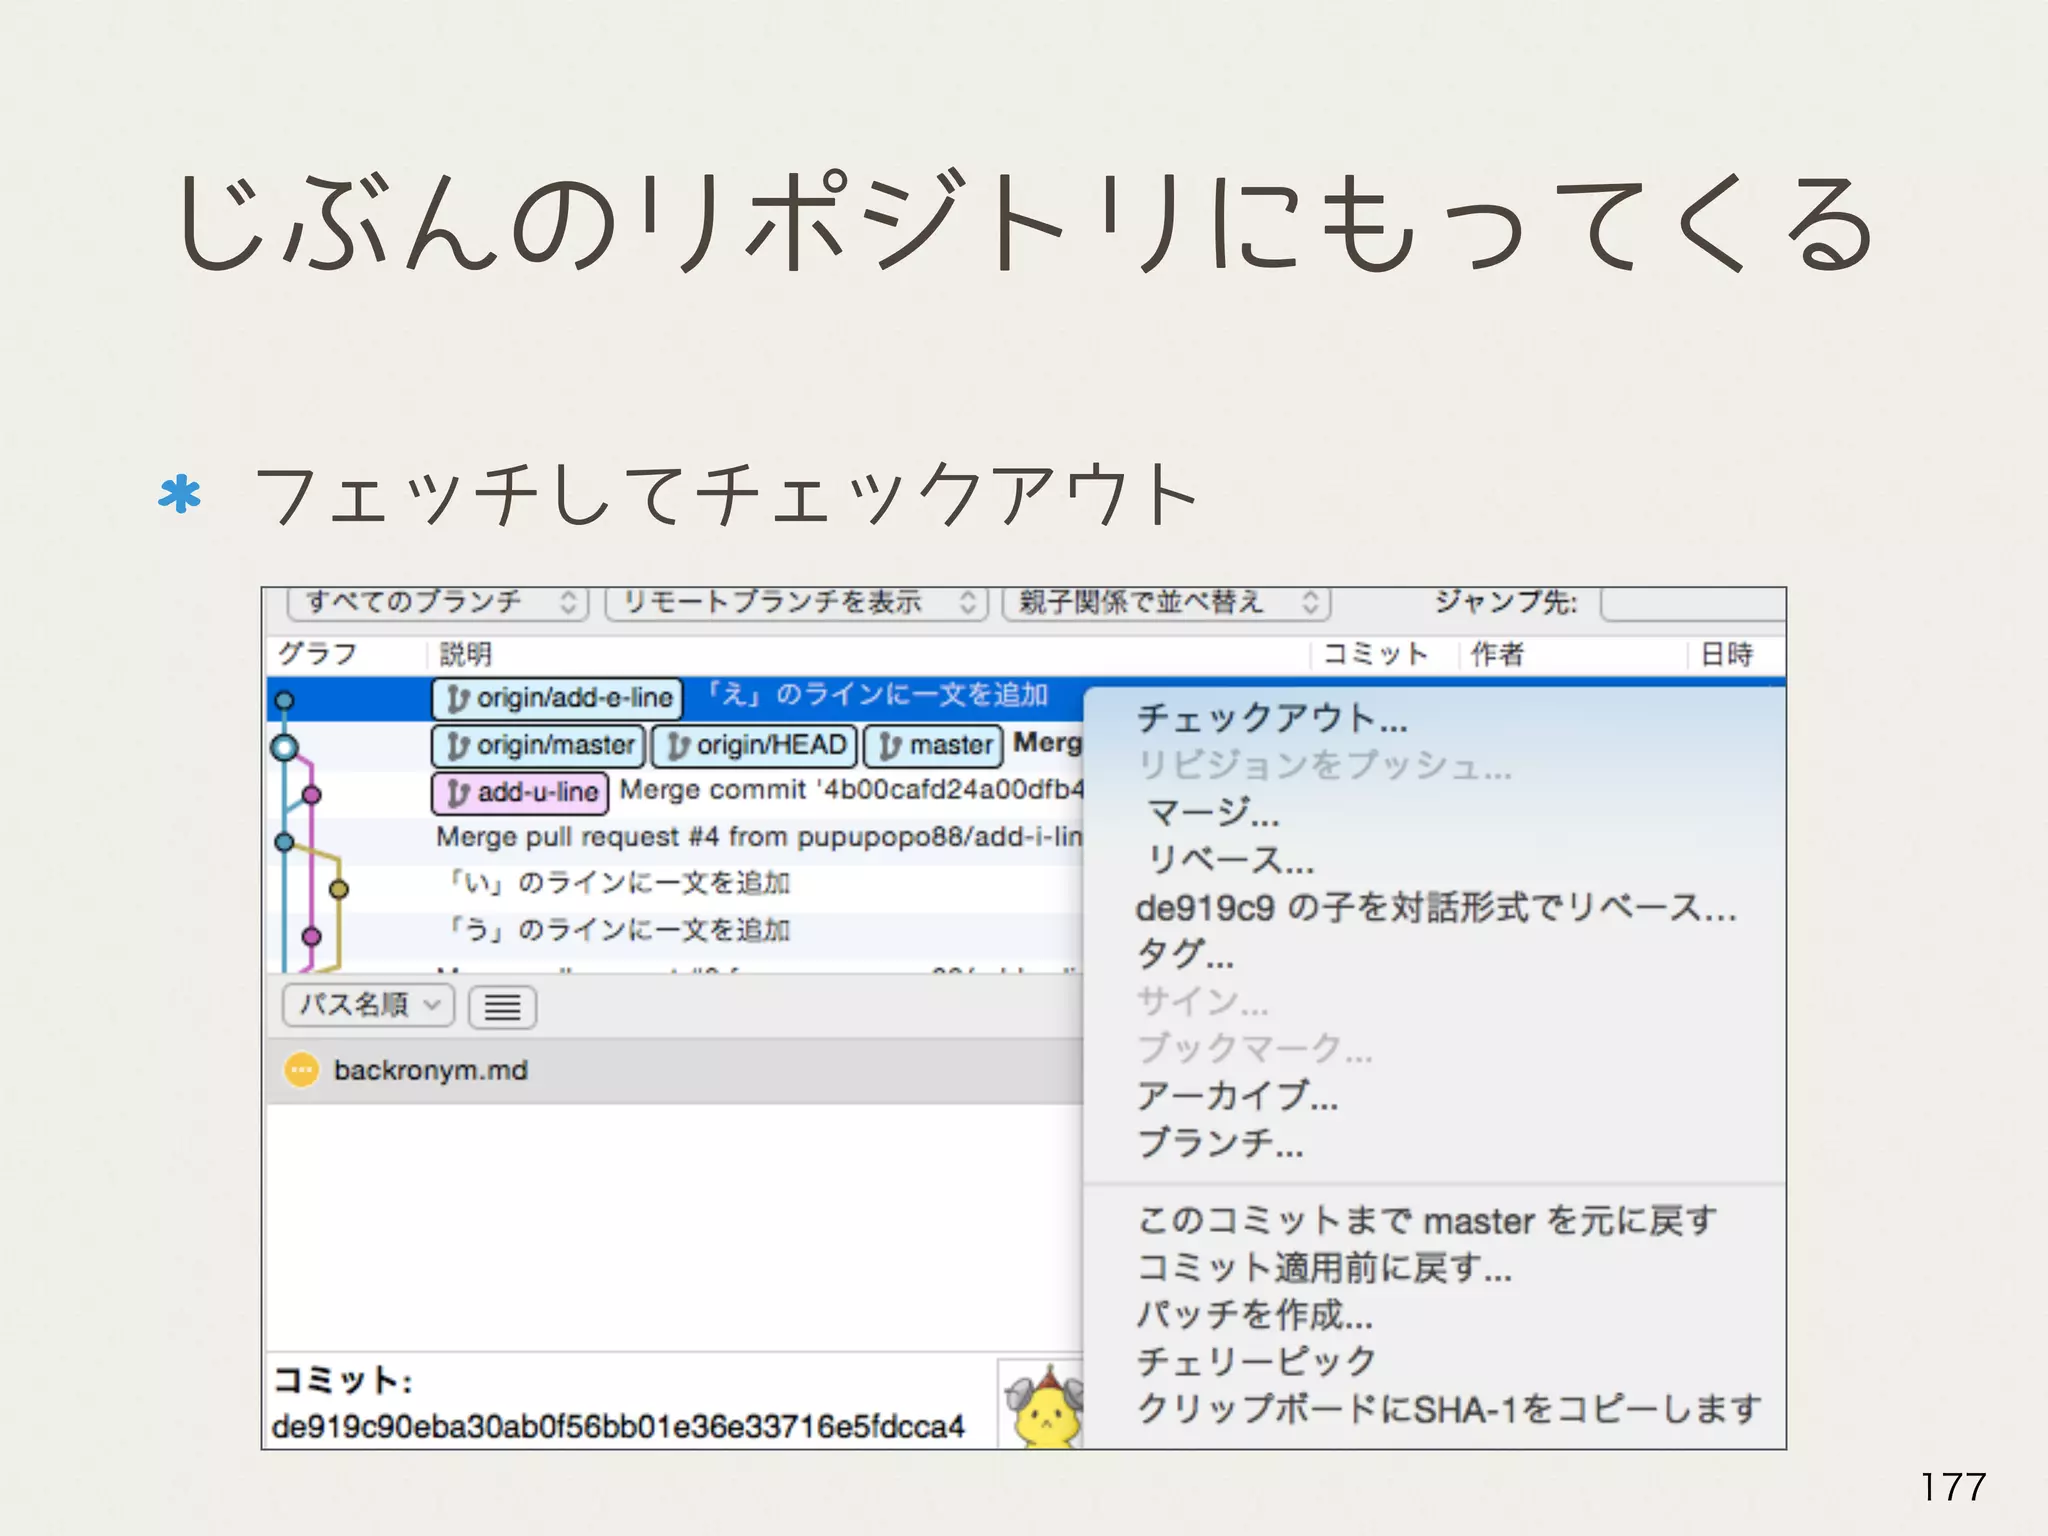The width and height of the screenshot is (2048, 1536).
Task: Click the local master branch tag
Action: [934, 746]
